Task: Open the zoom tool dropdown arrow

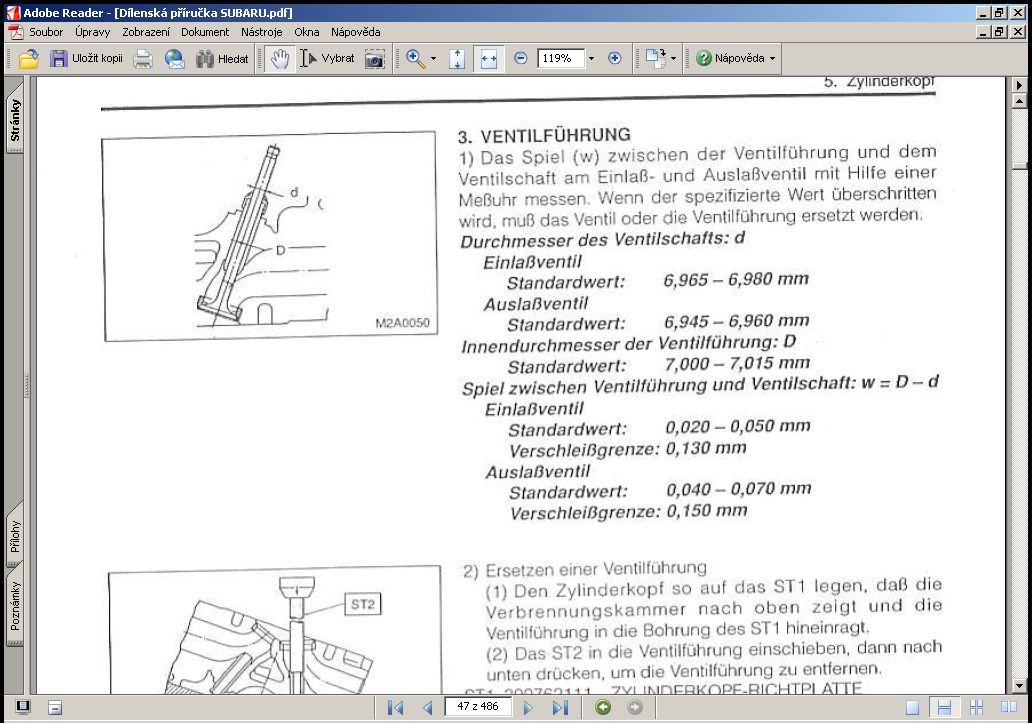Action: (433, 59)
